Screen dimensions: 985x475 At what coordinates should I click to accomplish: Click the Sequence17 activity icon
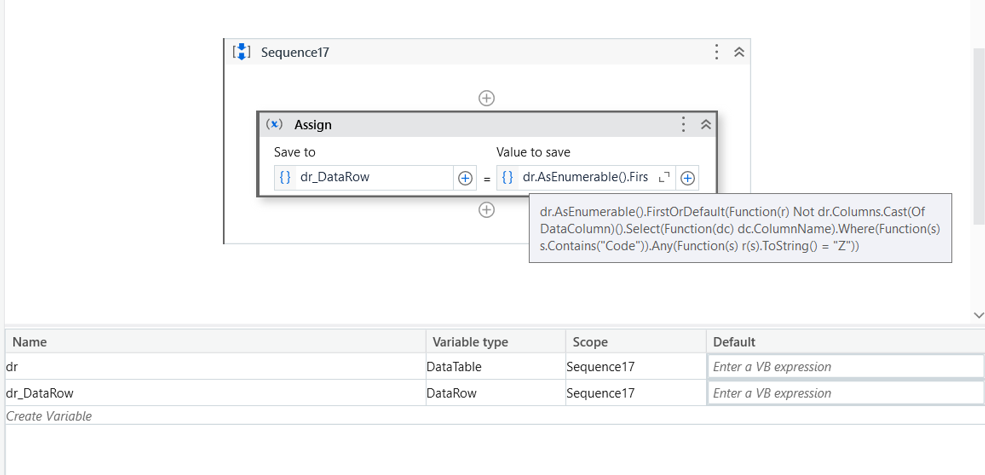coord(241,52)
